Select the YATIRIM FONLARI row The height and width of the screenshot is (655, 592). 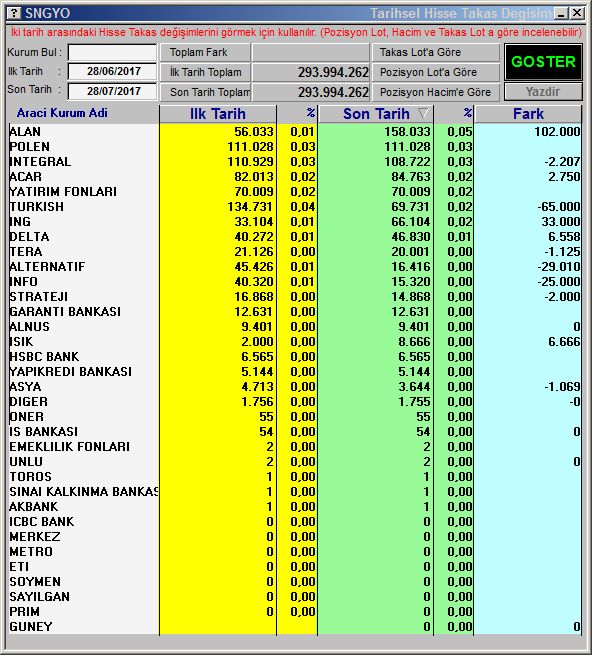(x=295, y=192)
